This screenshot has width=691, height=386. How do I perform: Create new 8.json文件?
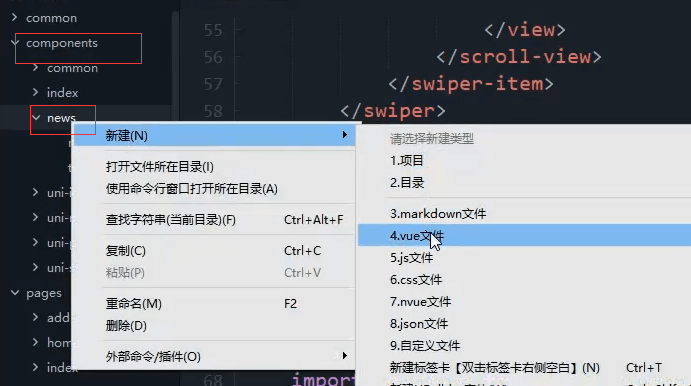tap(419, 324)
